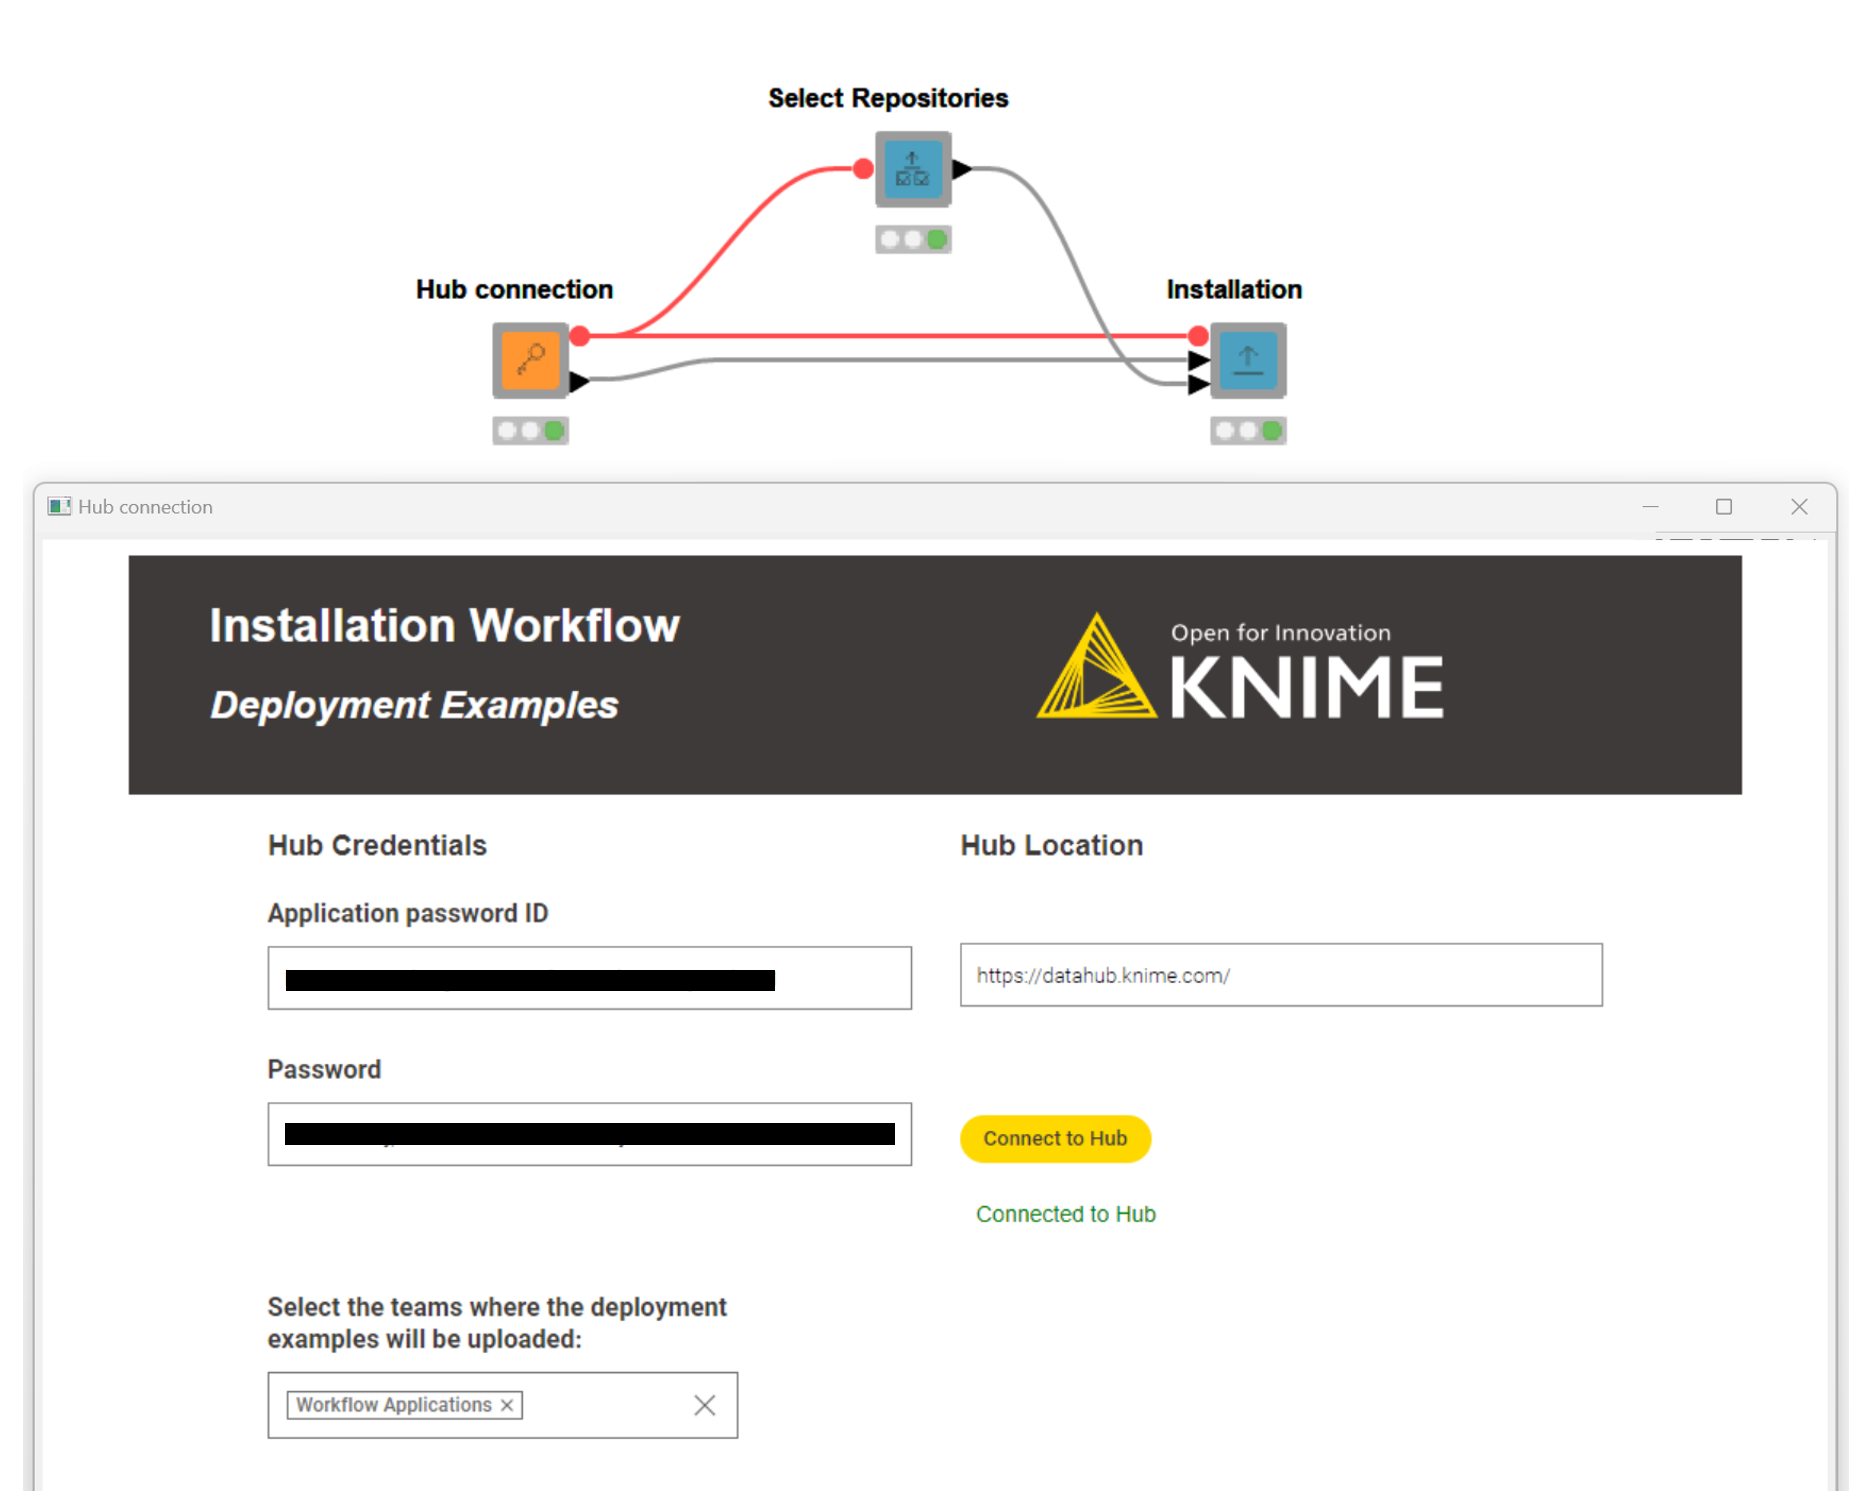Image resolution: width=1870 pixels, height=1495 pixels.
Task: Click status light under Select Repositories node
Action: click(x=912, y=240)
